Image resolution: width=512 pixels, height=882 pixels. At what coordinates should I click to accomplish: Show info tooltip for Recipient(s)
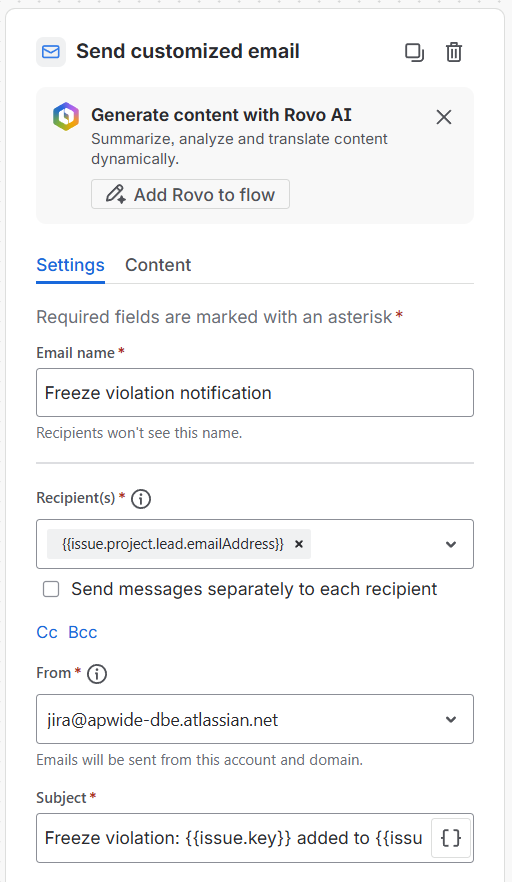141,498
